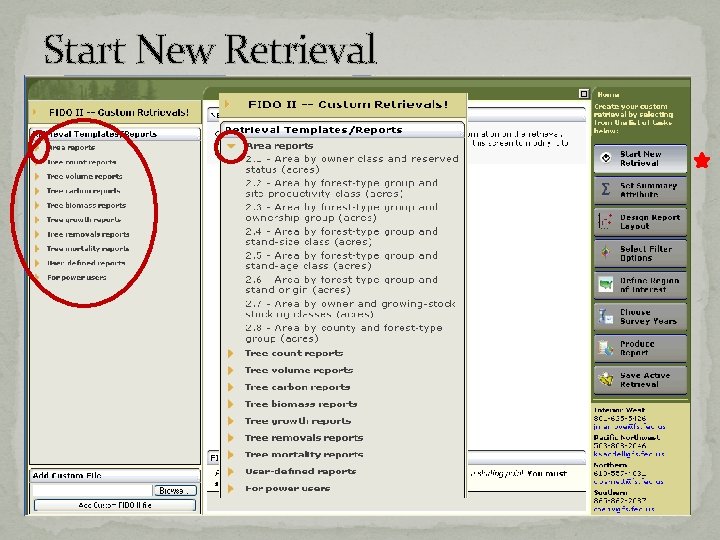This screenshot has height=540, width=720.
Task: Click the Add Custom FIDO II file button
Action: coord(115,505)
